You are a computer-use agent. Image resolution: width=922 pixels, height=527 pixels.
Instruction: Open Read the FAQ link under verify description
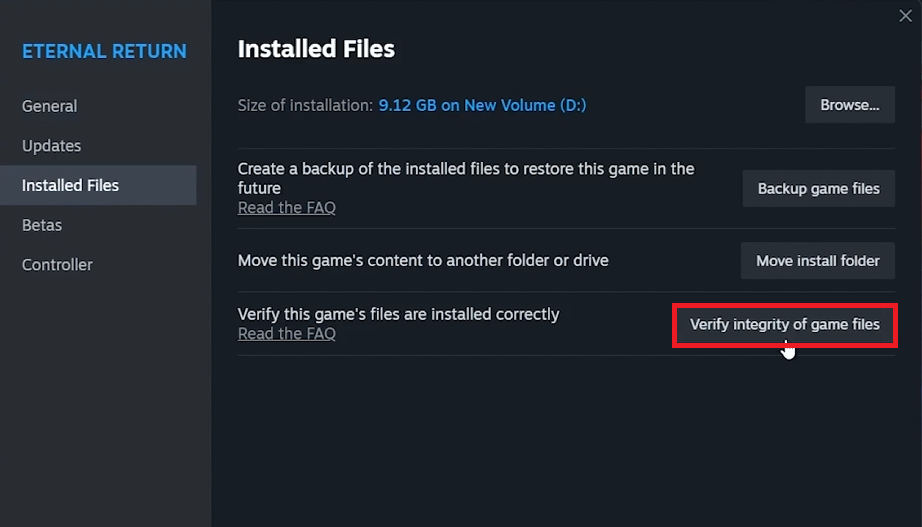tap(287, 334)
